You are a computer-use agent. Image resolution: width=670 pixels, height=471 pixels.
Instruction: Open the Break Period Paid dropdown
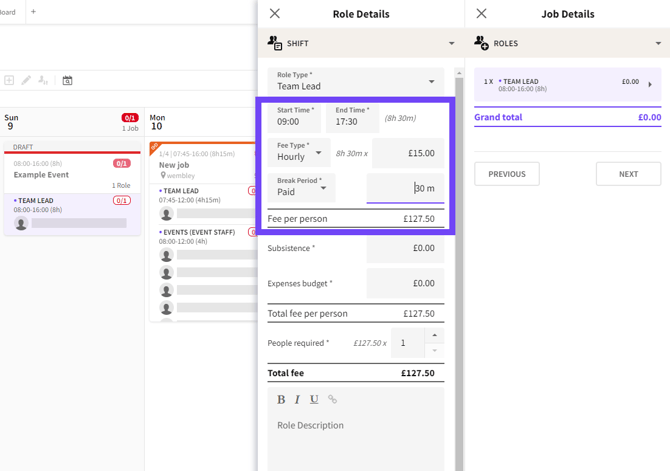coord(301,187)
